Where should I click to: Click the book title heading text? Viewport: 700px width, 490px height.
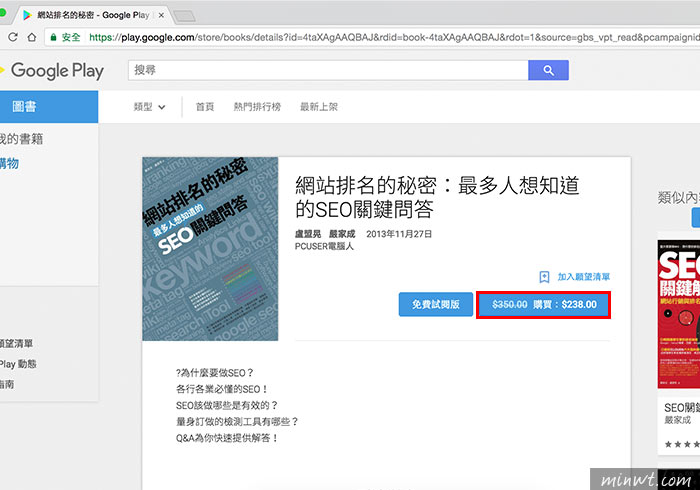pyautogui.click(x=437, y=197)
